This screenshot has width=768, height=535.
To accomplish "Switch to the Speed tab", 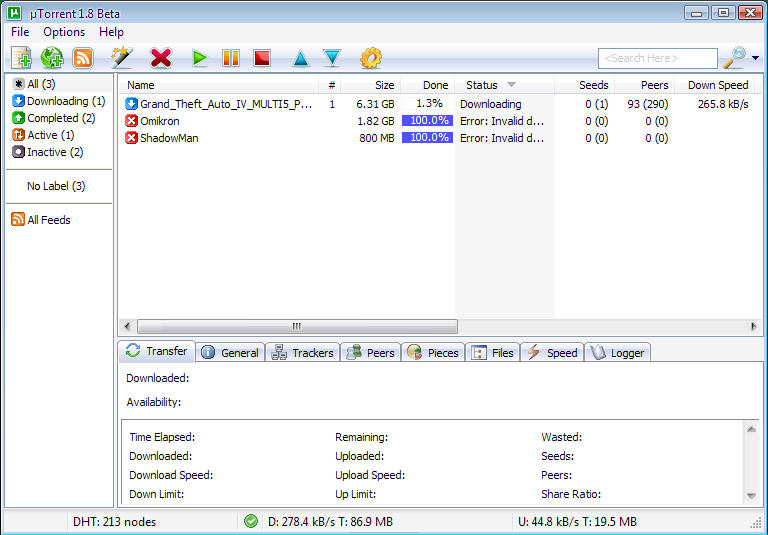I will [x=552, y=353].
